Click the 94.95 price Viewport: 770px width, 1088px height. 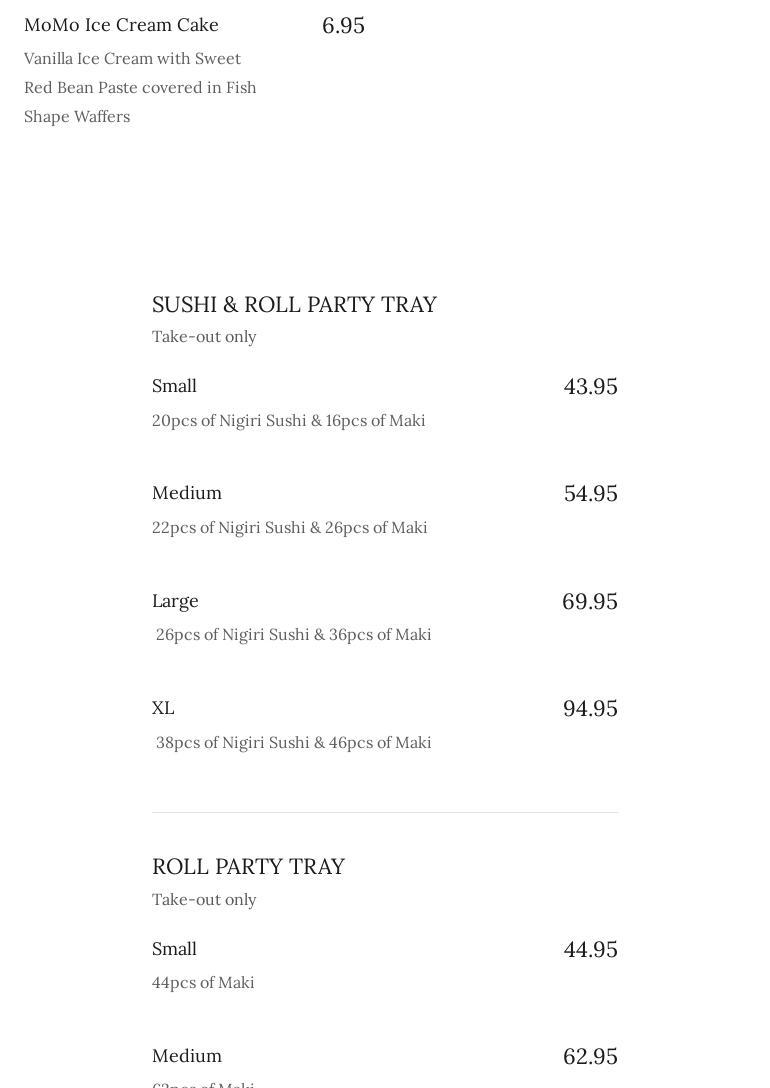pos(590,709)
